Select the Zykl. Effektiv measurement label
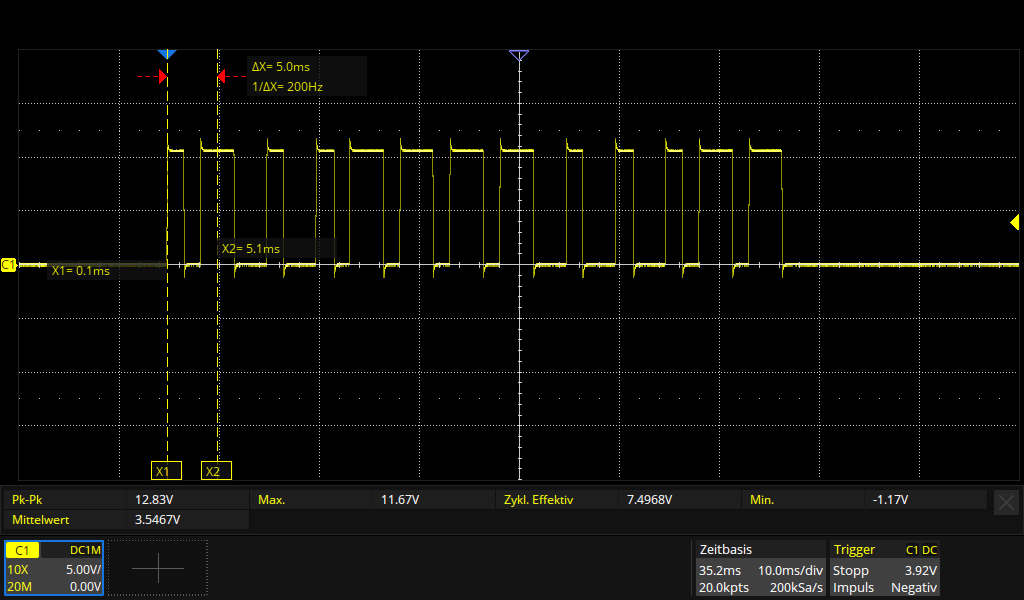1024x600 pixels. point(539,499)
